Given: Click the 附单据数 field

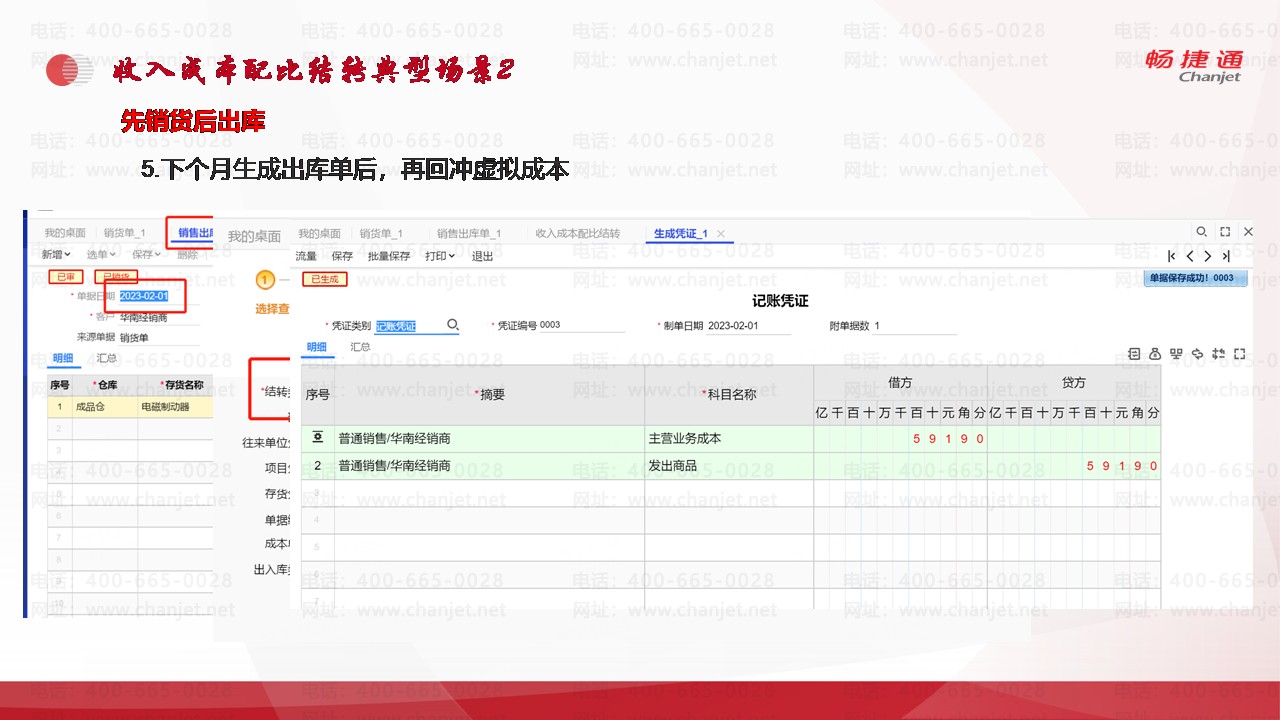Looking at the screenshot, I should tap(914, 326).
